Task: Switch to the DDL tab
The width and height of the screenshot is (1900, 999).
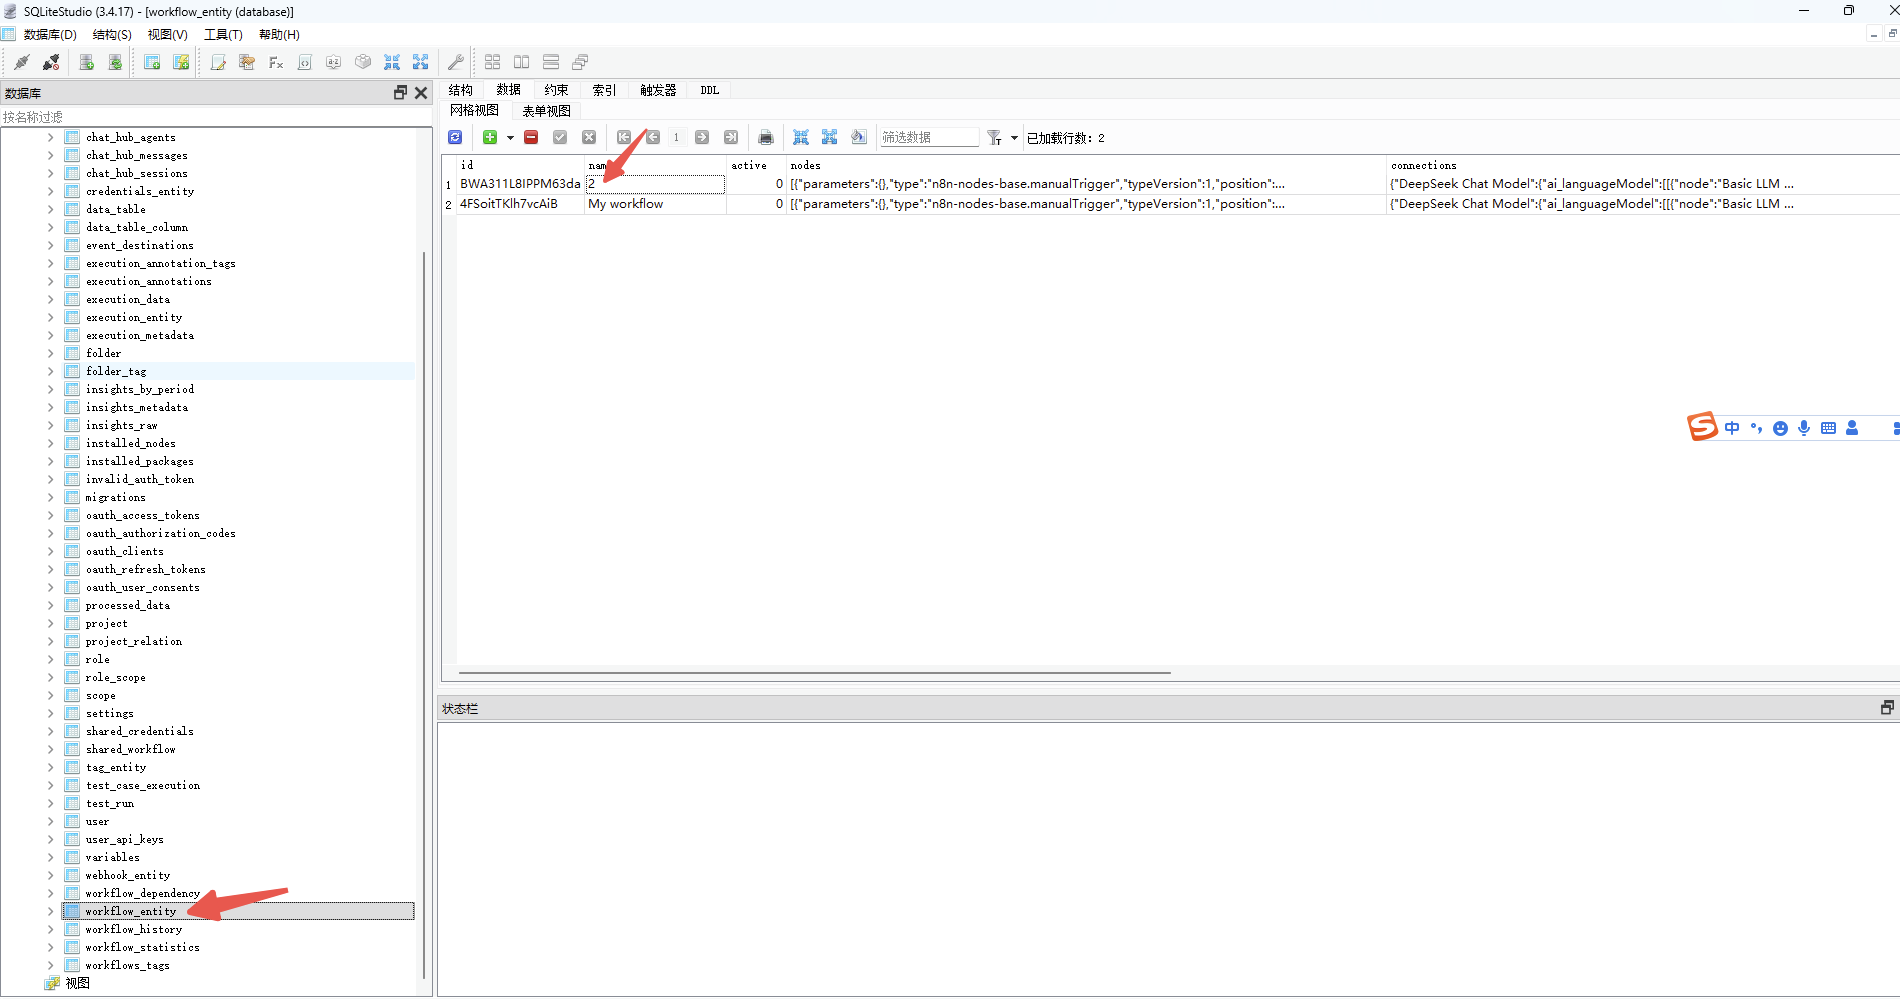Action: (709, 90)
